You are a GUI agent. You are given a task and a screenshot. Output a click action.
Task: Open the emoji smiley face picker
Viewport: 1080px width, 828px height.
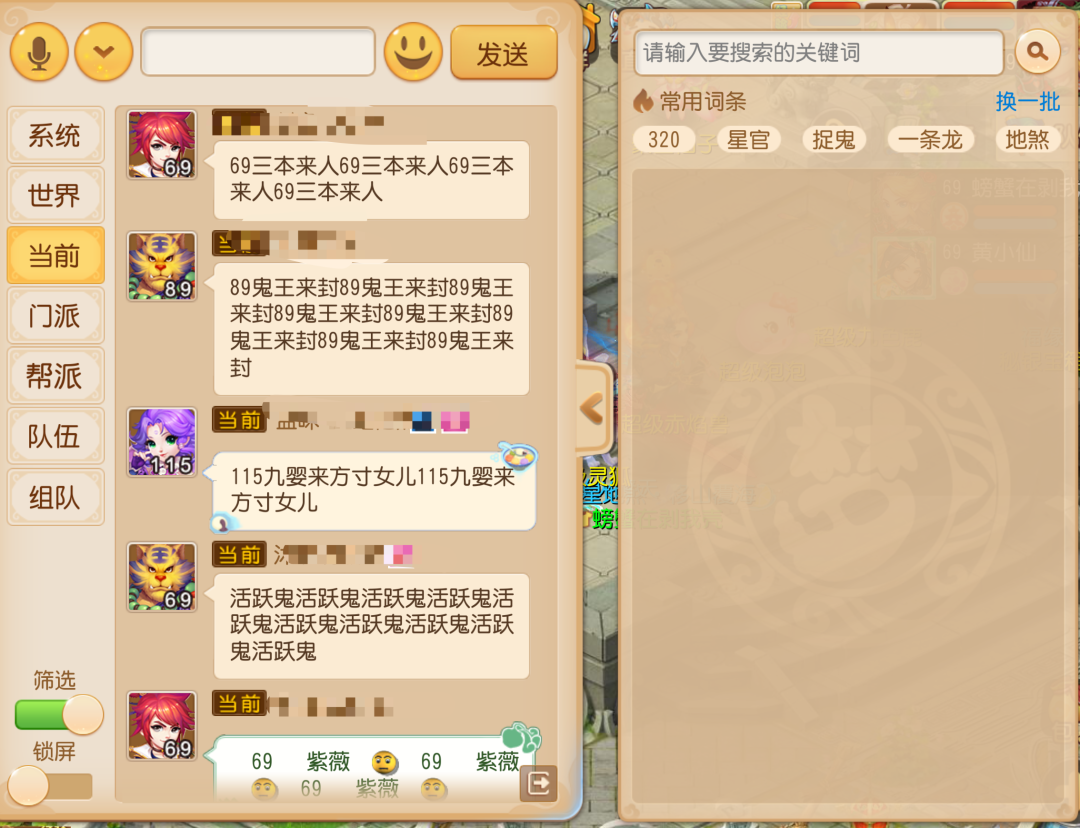[413, 52]
